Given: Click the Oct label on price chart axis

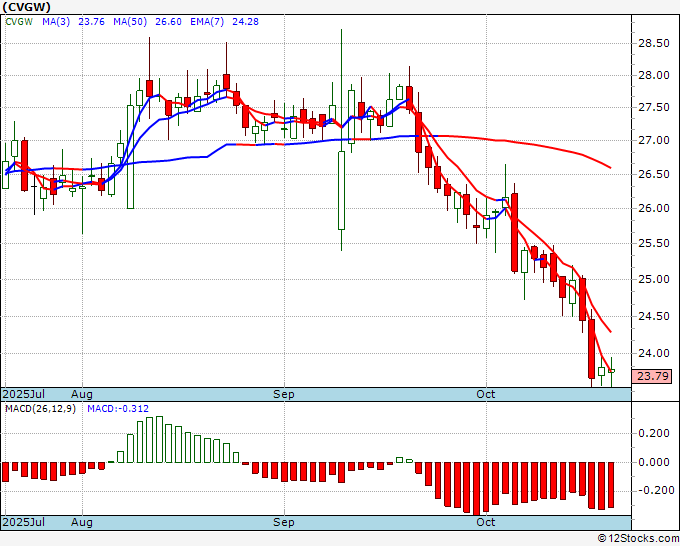Looking at the screenshot, I should pos(486,394).
